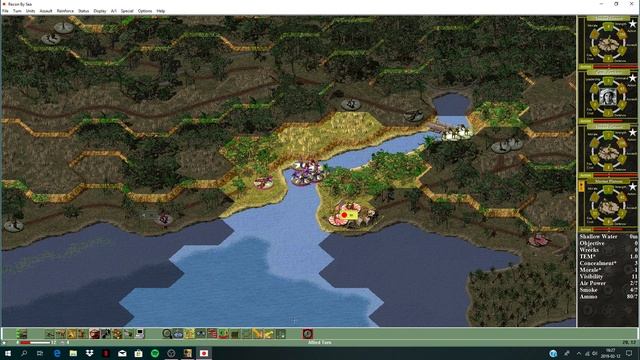Open the Mail app from taskbar
Screen dimensions: 640x360
pos(122,353)
